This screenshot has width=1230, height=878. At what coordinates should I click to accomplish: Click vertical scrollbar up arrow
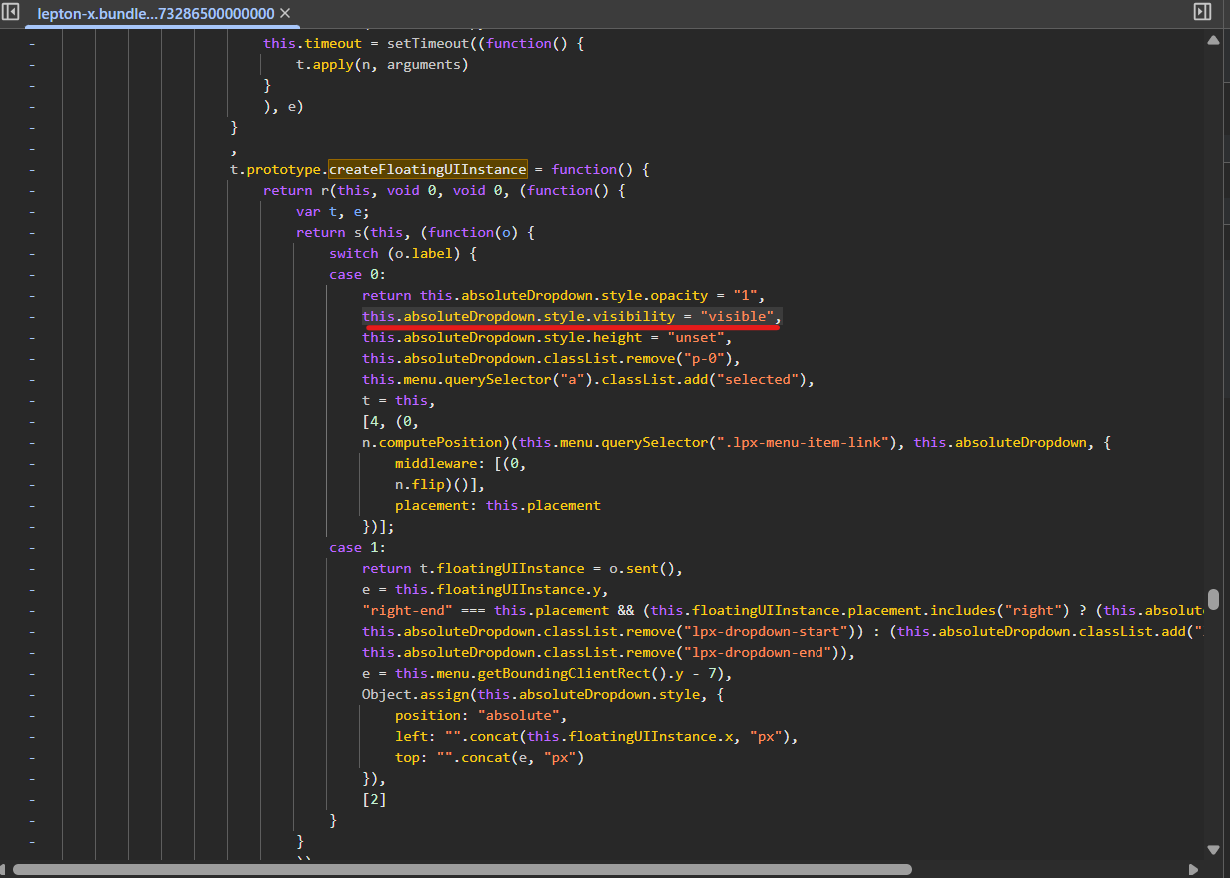click(1213, 39)
